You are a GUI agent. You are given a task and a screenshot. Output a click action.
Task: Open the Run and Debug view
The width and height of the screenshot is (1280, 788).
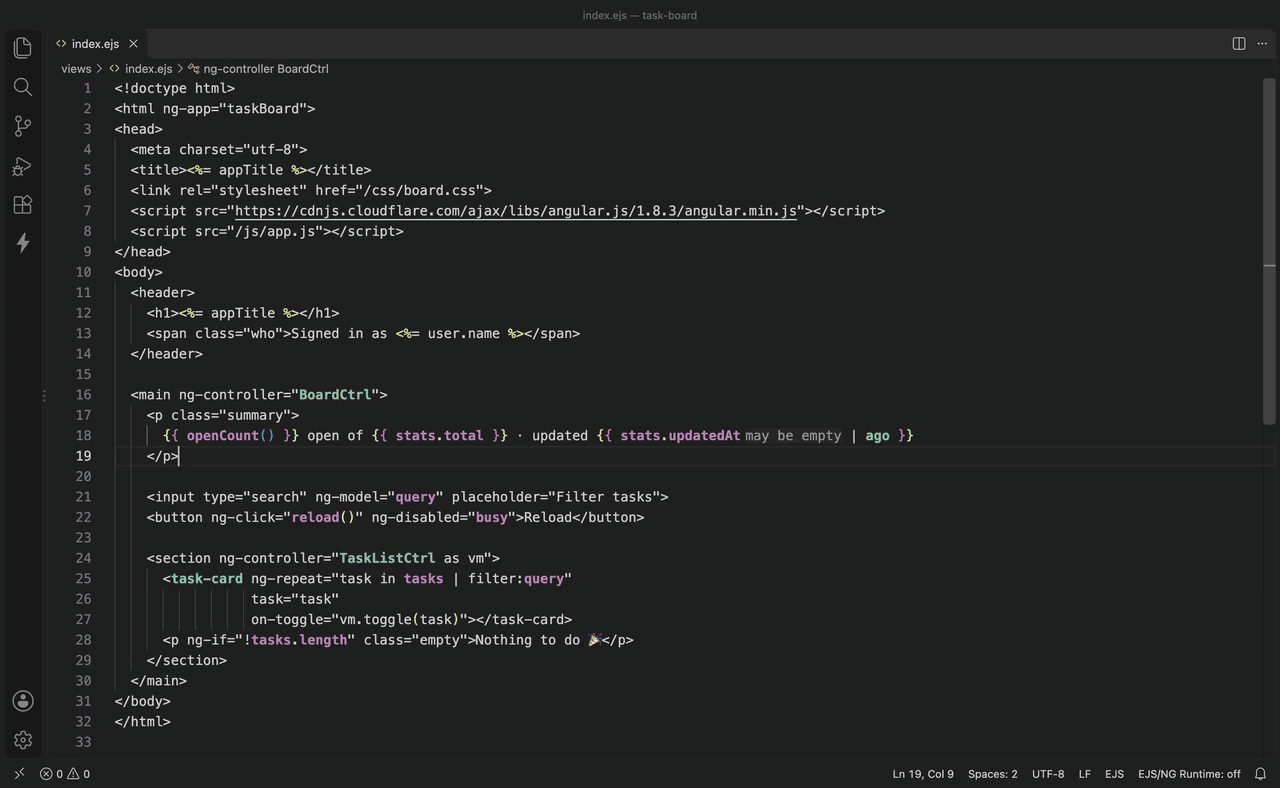tap(22, 166)
